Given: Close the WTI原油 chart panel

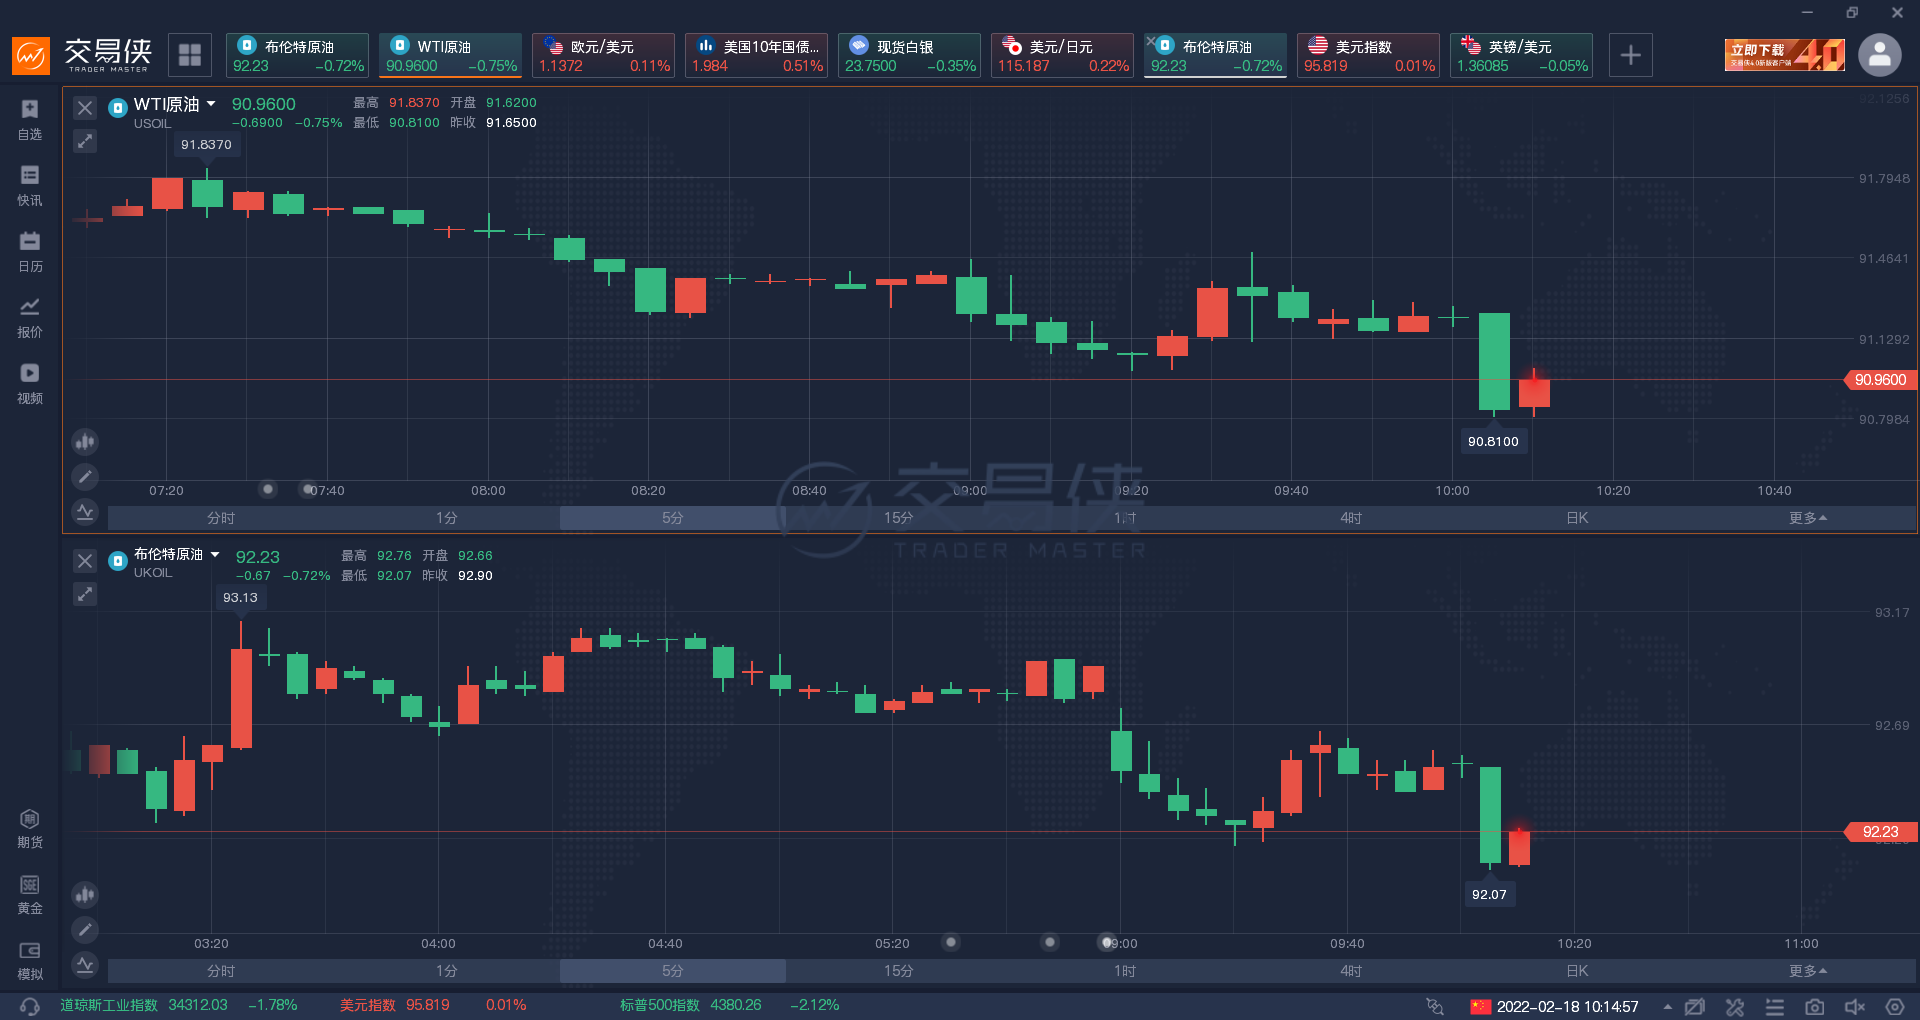Looking at the screenshot, I should (85, 108).
